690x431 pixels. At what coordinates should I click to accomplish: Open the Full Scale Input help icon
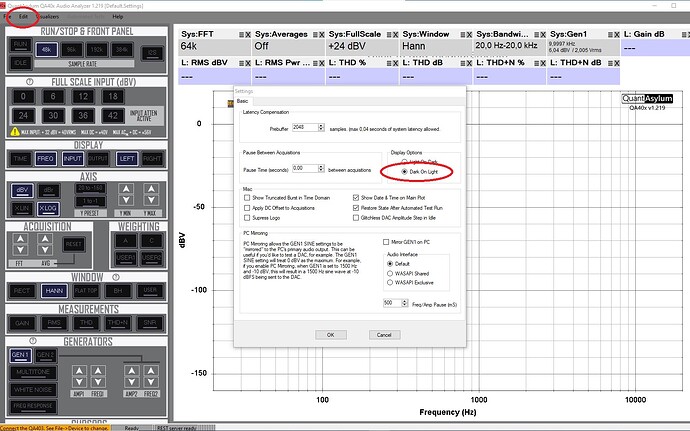point(29,82)
